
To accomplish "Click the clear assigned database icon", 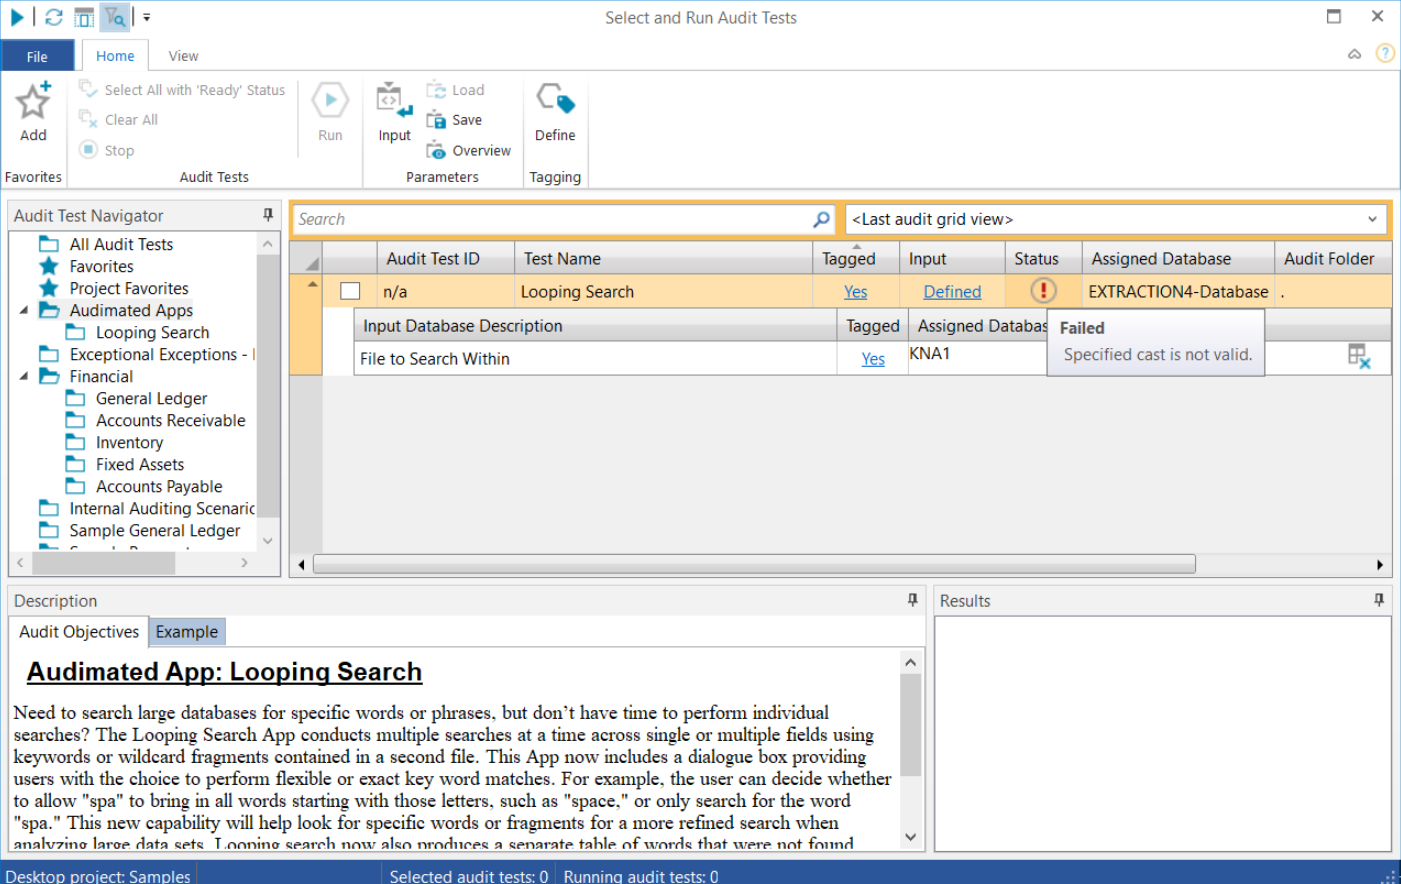I will 1358,357.
